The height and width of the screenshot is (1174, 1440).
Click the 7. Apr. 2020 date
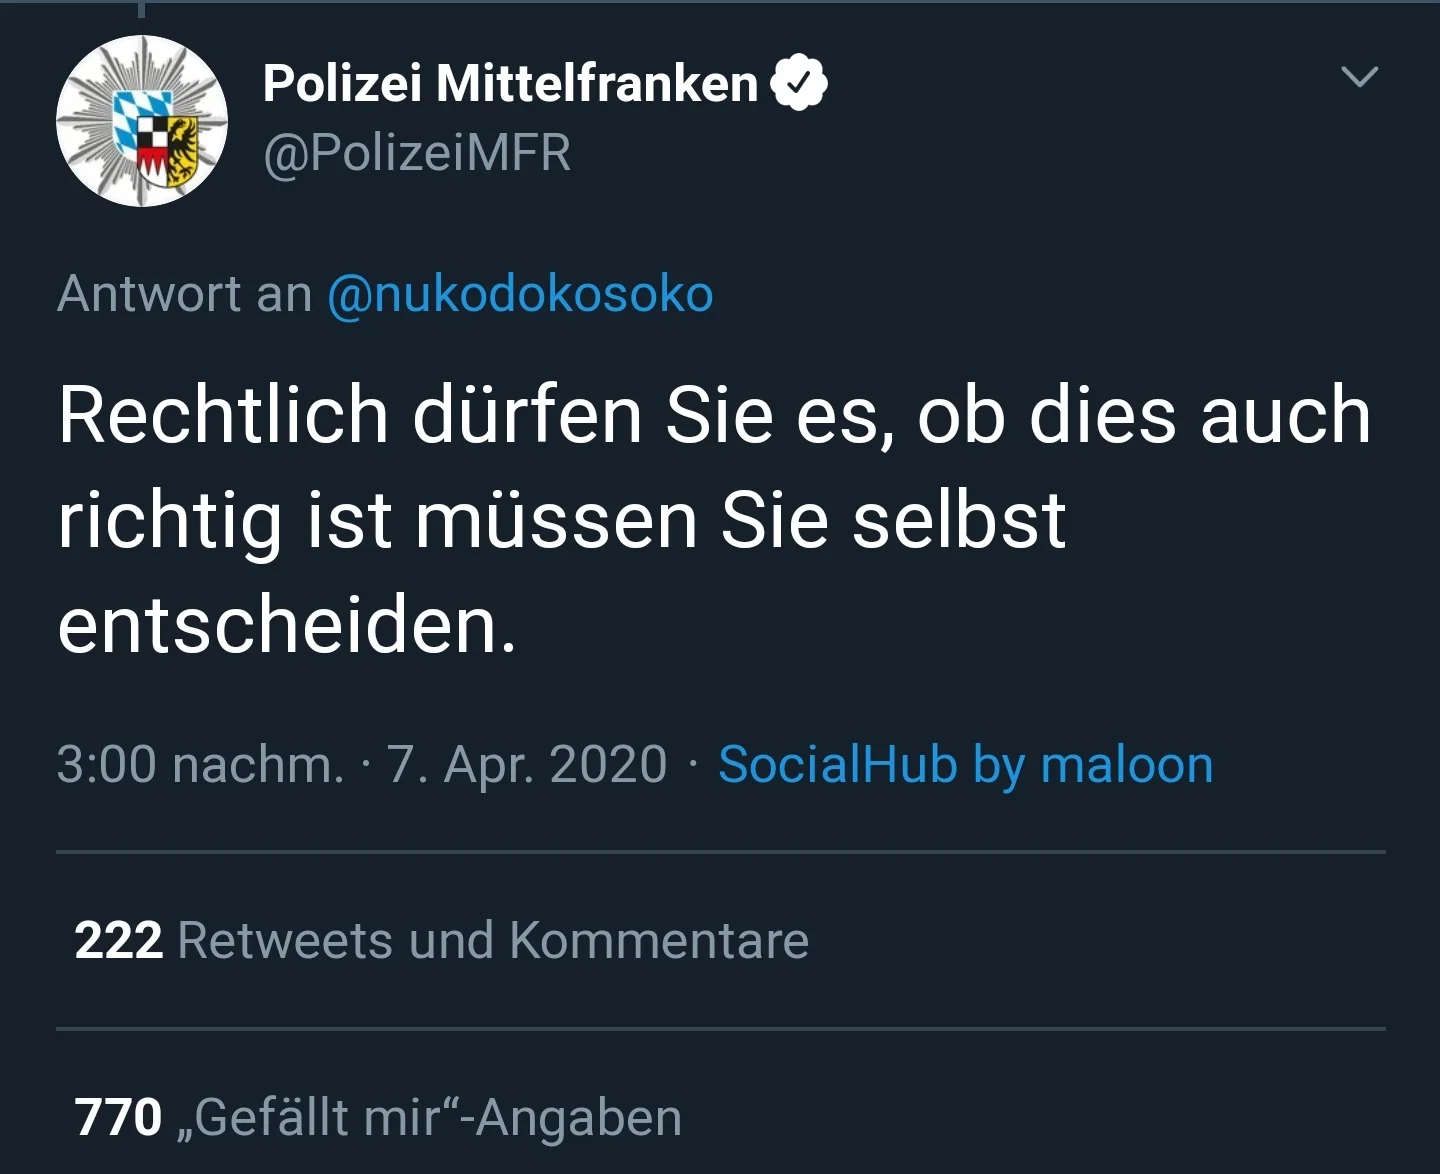[527, 765]
